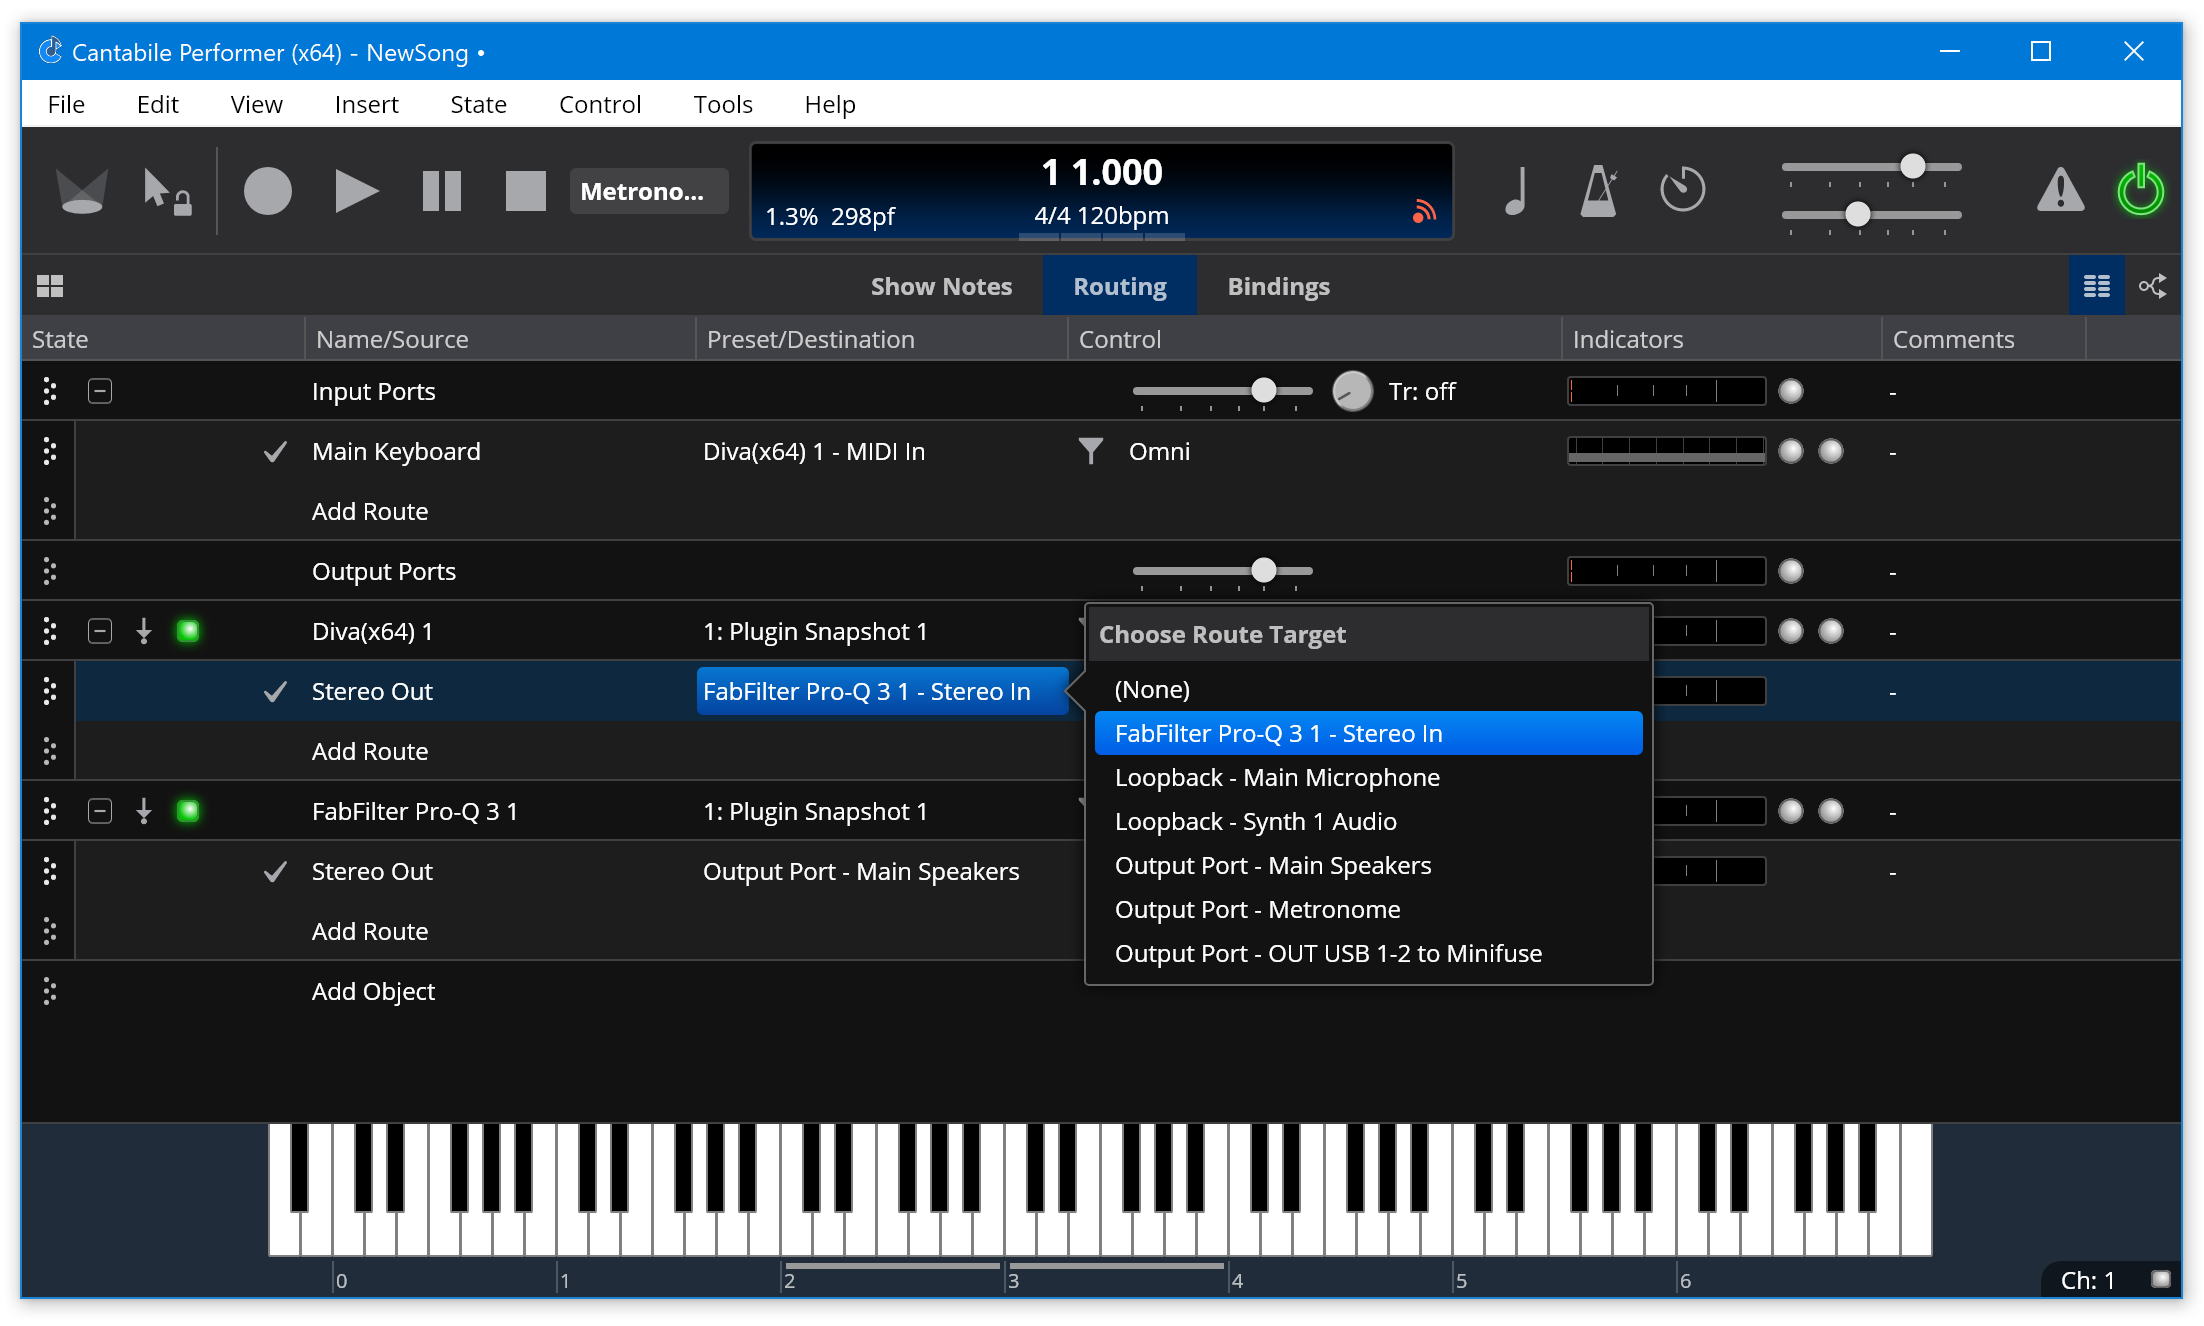Image resolution: width=2204 pixels, height=1326 pixels.
Task: Toggle the pointer lock tool
Action: point(166,191)
